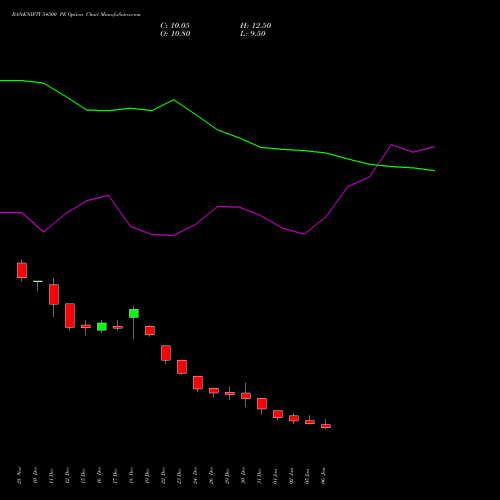Click the tall red candlestick above 12 Dec

tap(70, 316)
